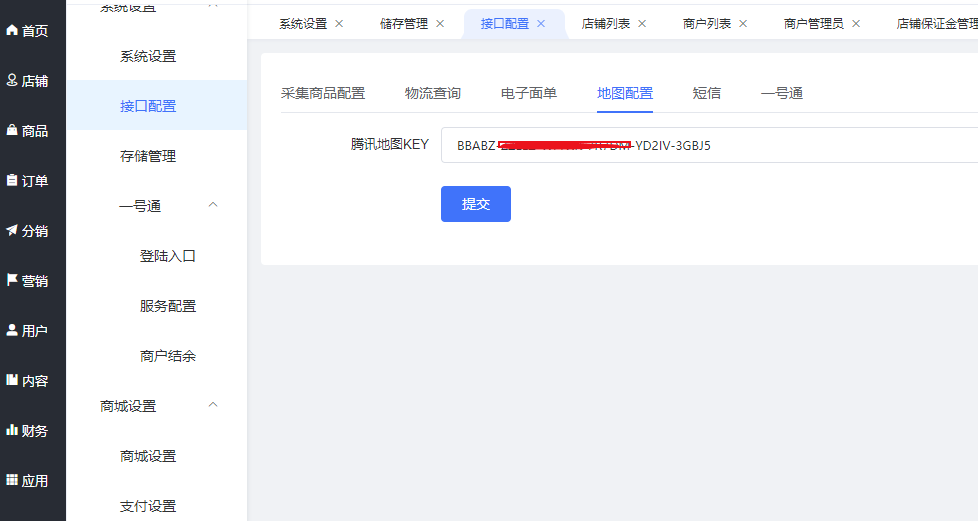Close the 店铺列表 tab
The width and height of the screenshot is (978, 521).
point(642,24)
